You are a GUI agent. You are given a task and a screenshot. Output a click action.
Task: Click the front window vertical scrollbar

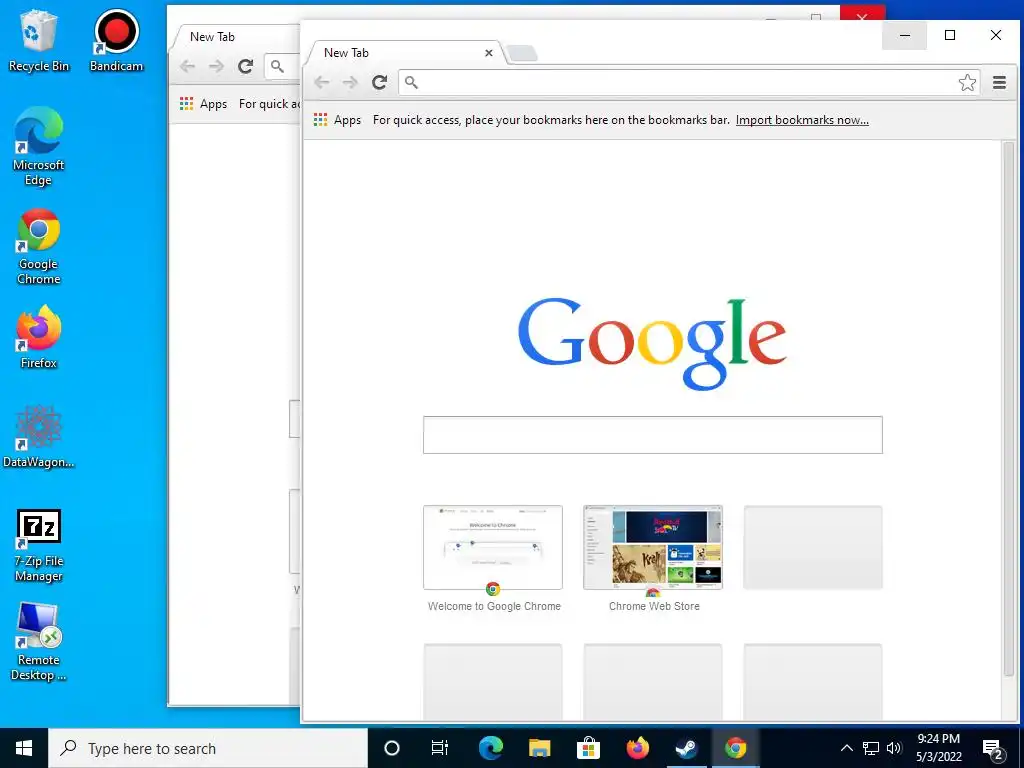point(1008,409)
